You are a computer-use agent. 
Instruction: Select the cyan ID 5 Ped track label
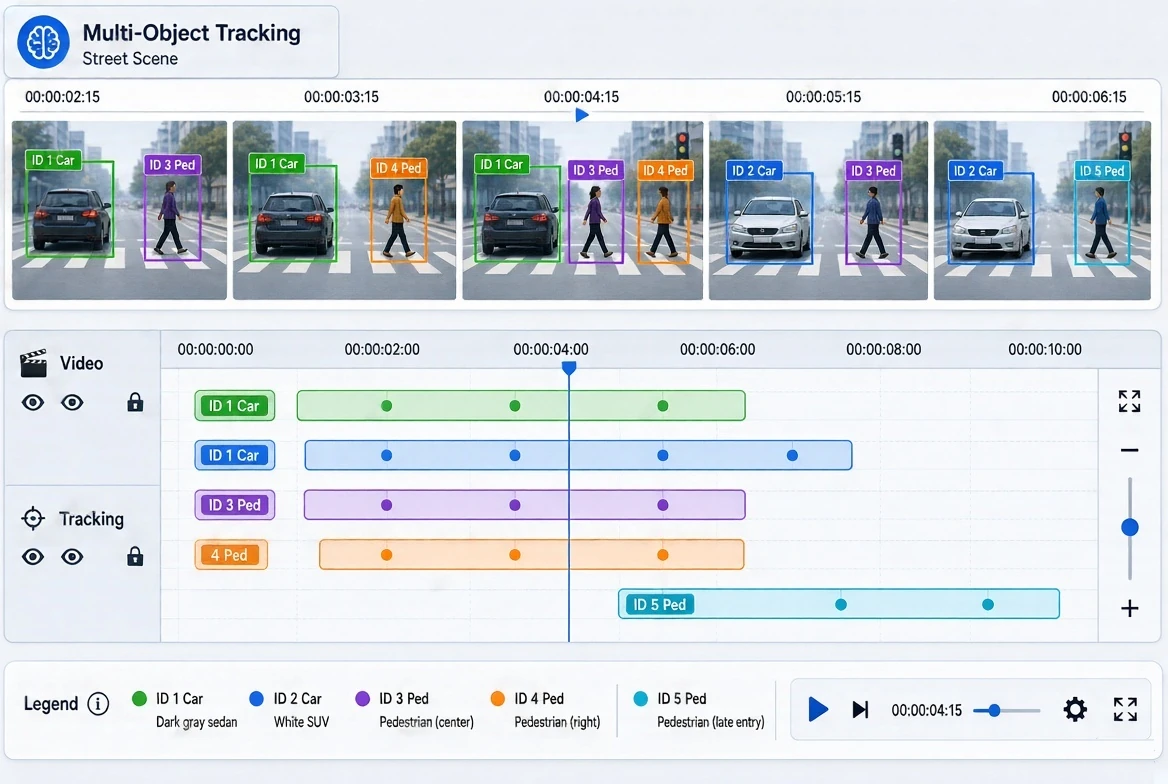tap(659, 604)
